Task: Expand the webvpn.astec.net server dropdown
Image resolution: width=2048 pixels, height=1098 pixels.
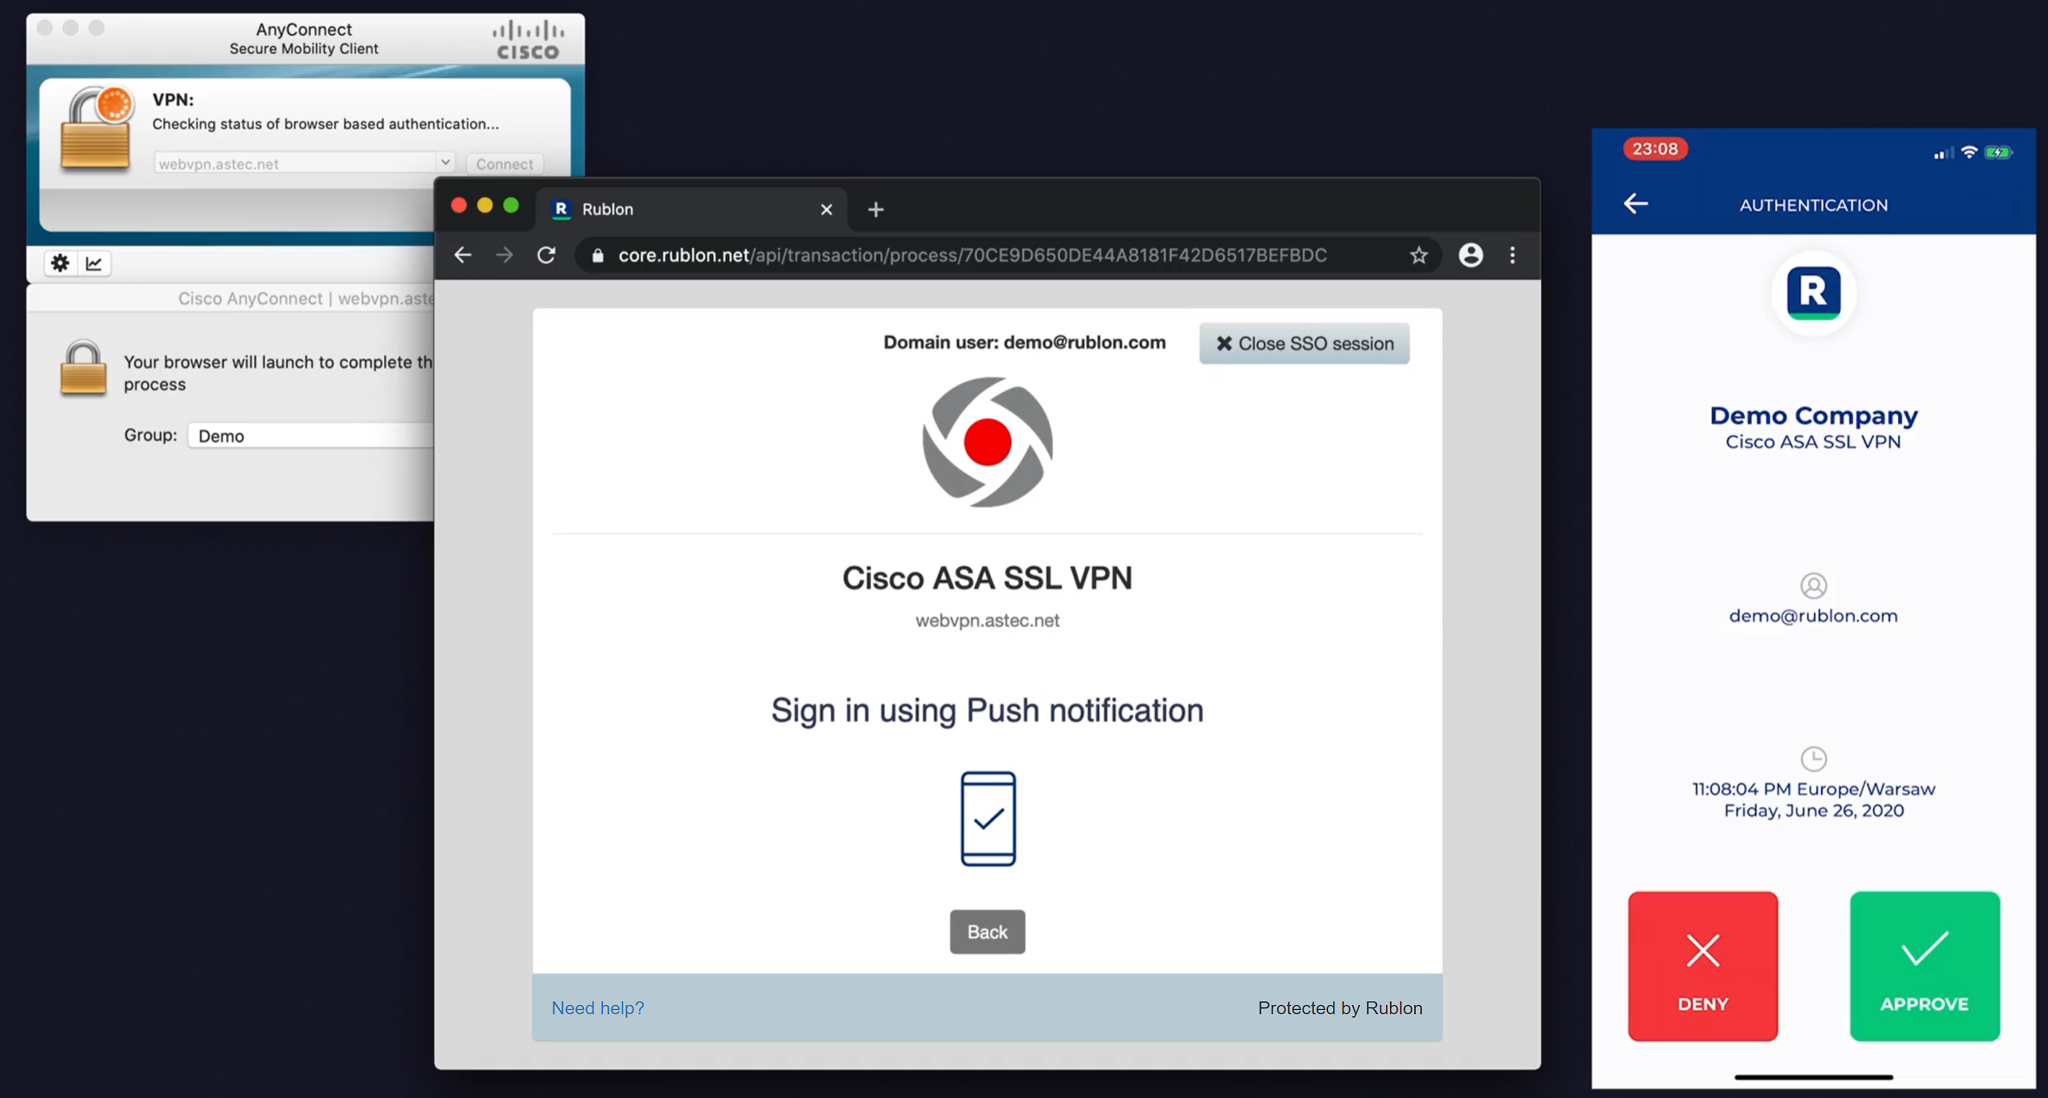Action: point(444,162)
